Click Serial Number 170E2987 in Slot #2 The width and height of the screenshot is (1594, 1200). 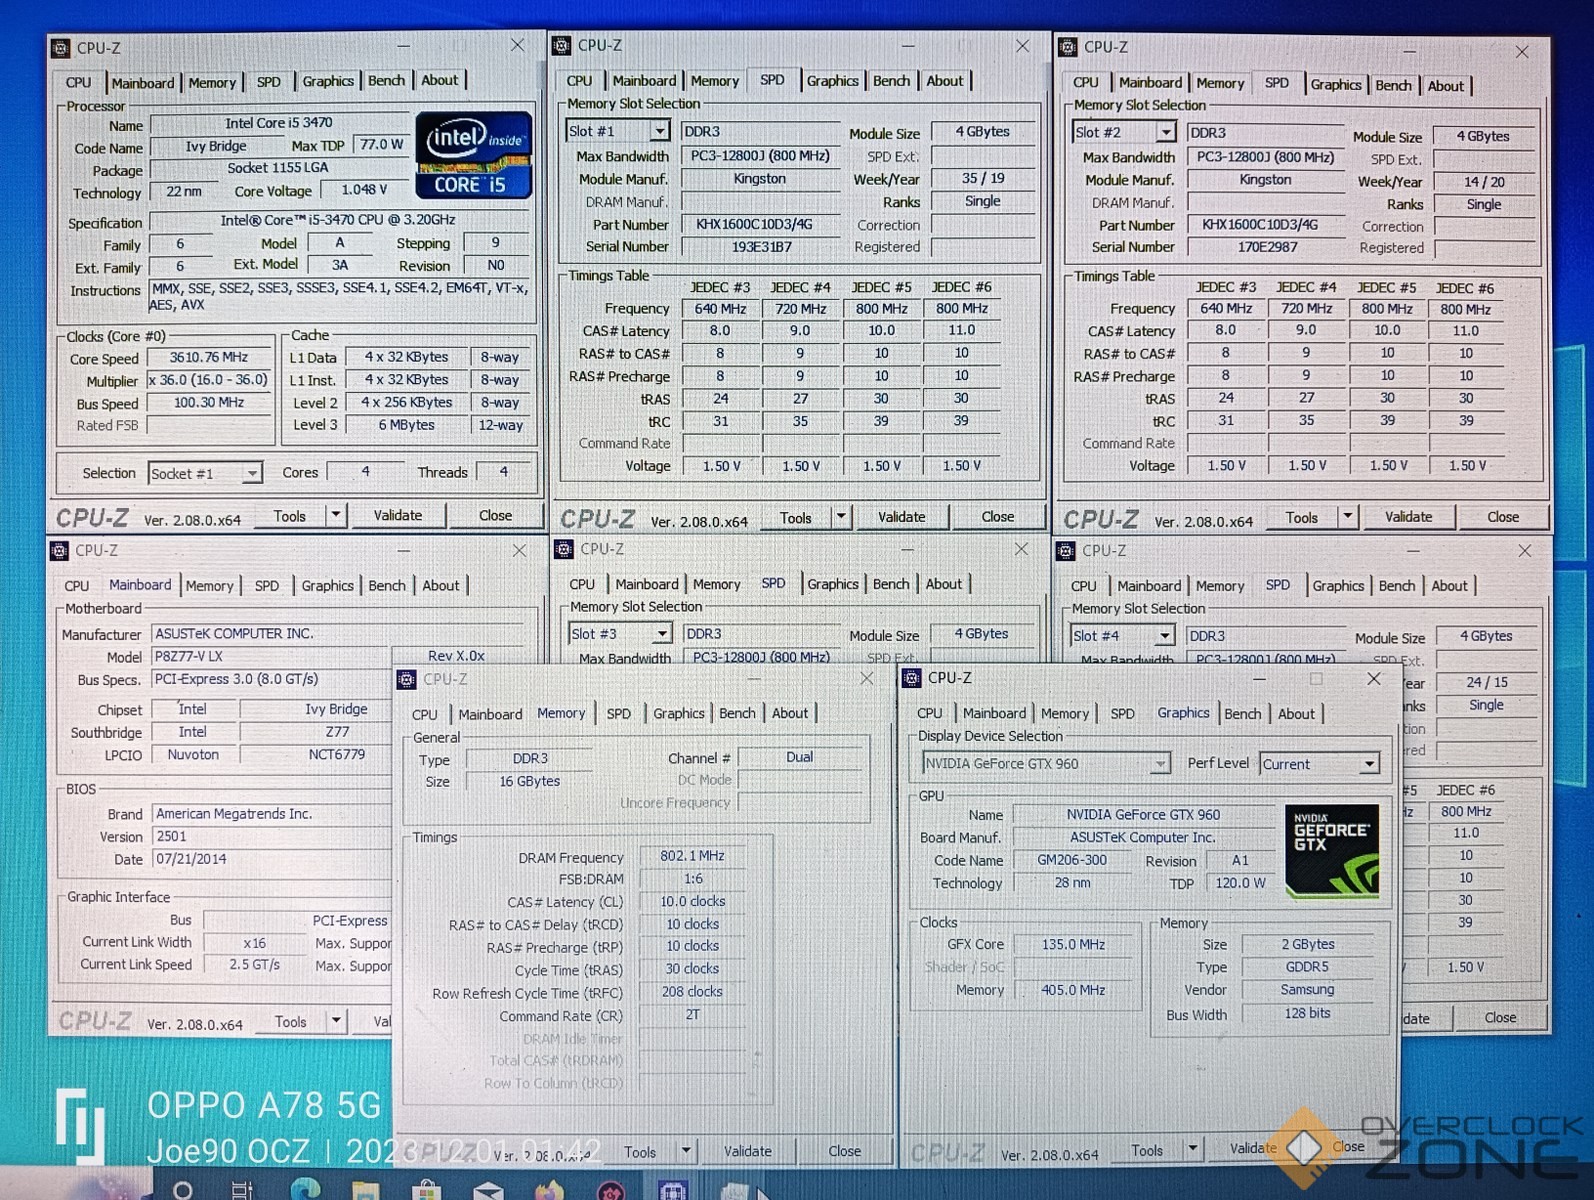[x=1266, y=247]
